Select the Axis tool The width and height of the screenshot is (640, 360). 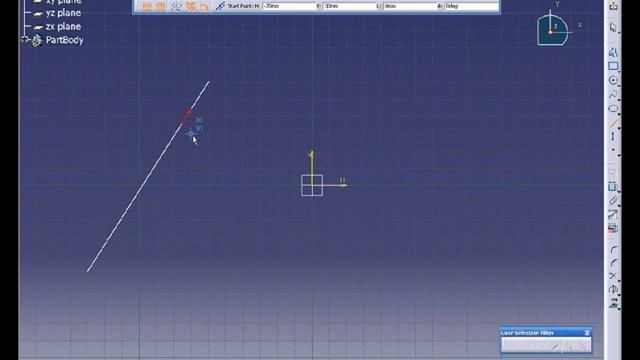pyautogui.click(x=613, y=137)
